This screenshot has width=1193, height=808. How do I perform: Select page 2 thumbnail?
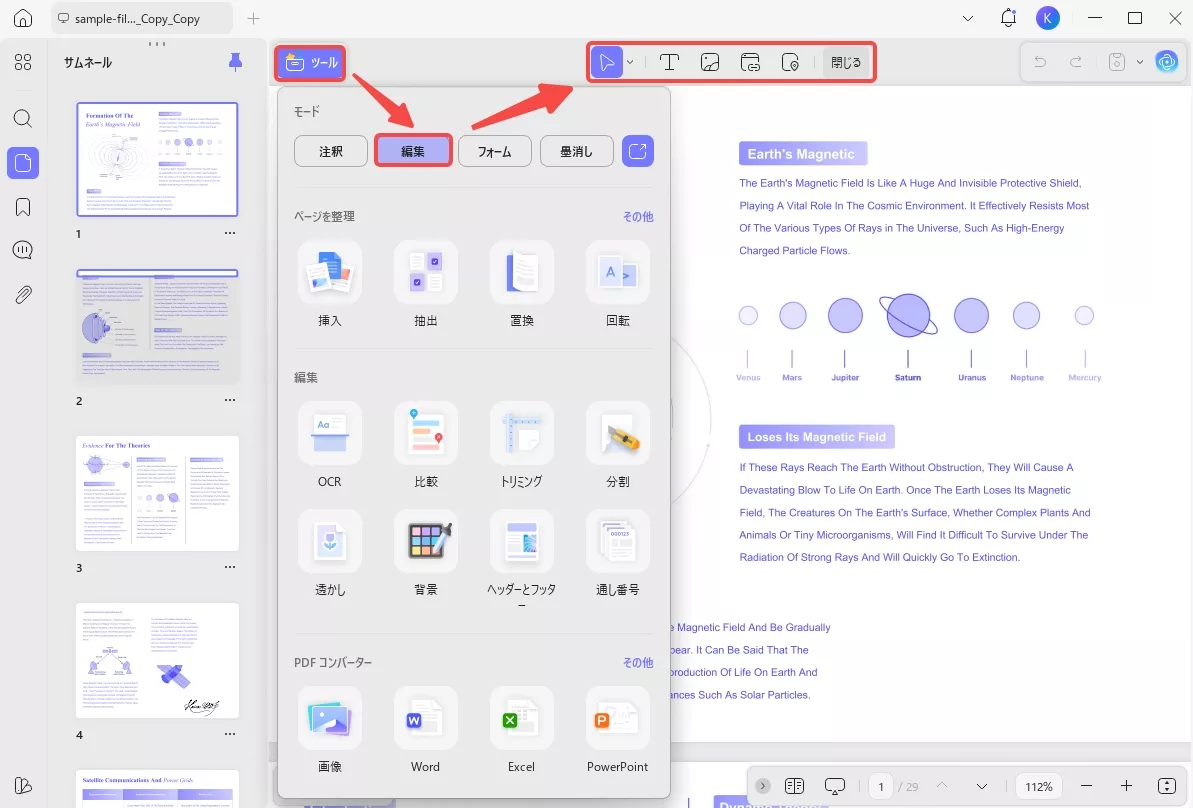point(157,326)
